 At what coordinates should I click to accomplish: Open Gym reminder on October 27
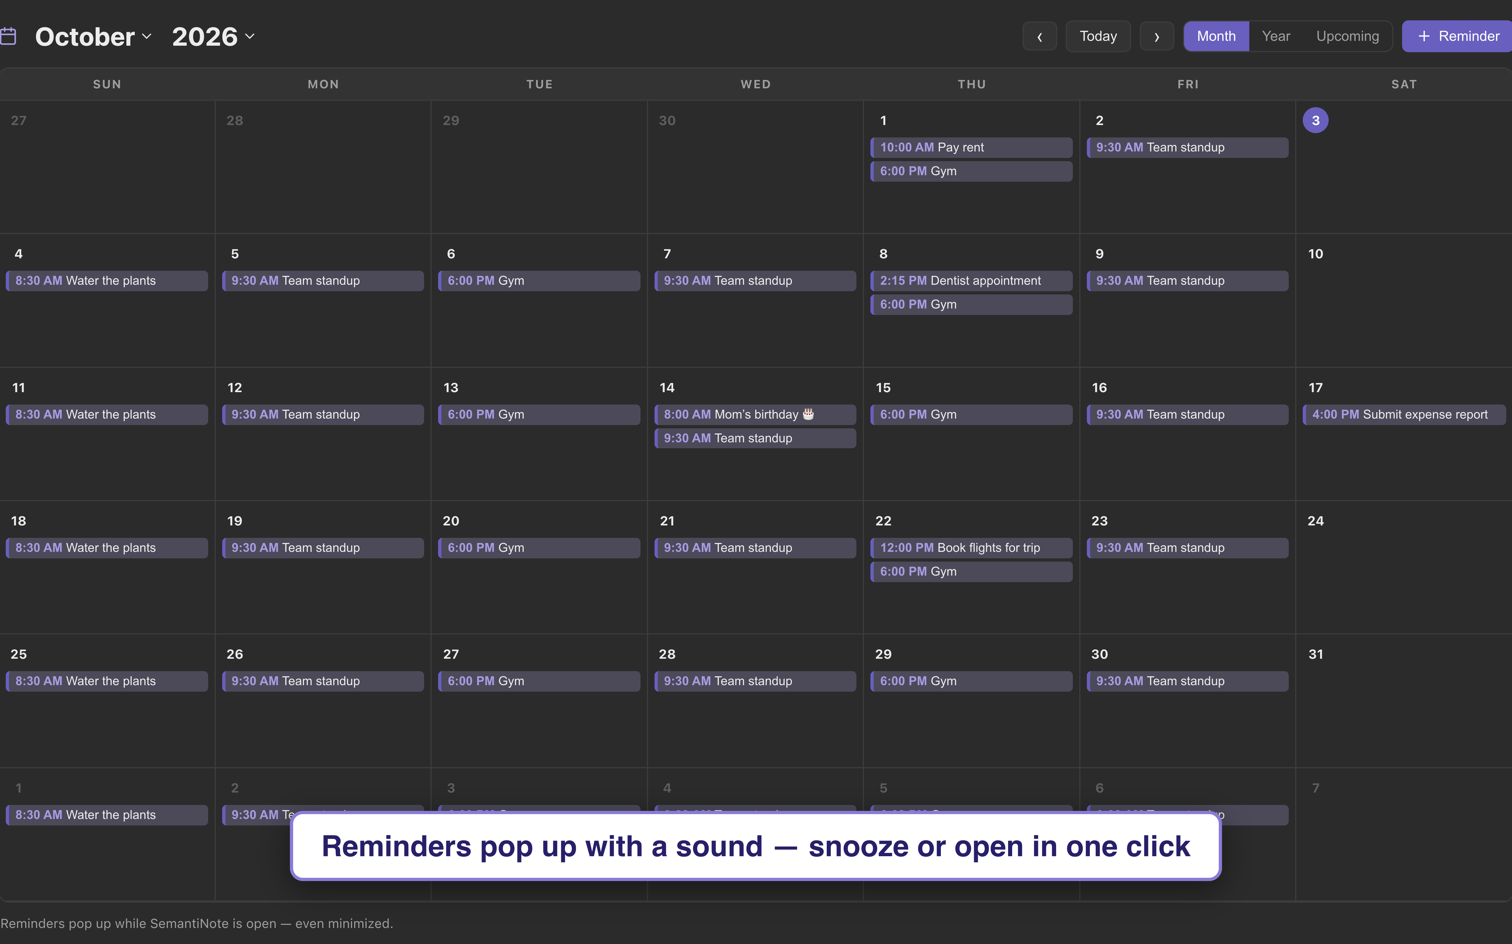[x=539, y=681]
